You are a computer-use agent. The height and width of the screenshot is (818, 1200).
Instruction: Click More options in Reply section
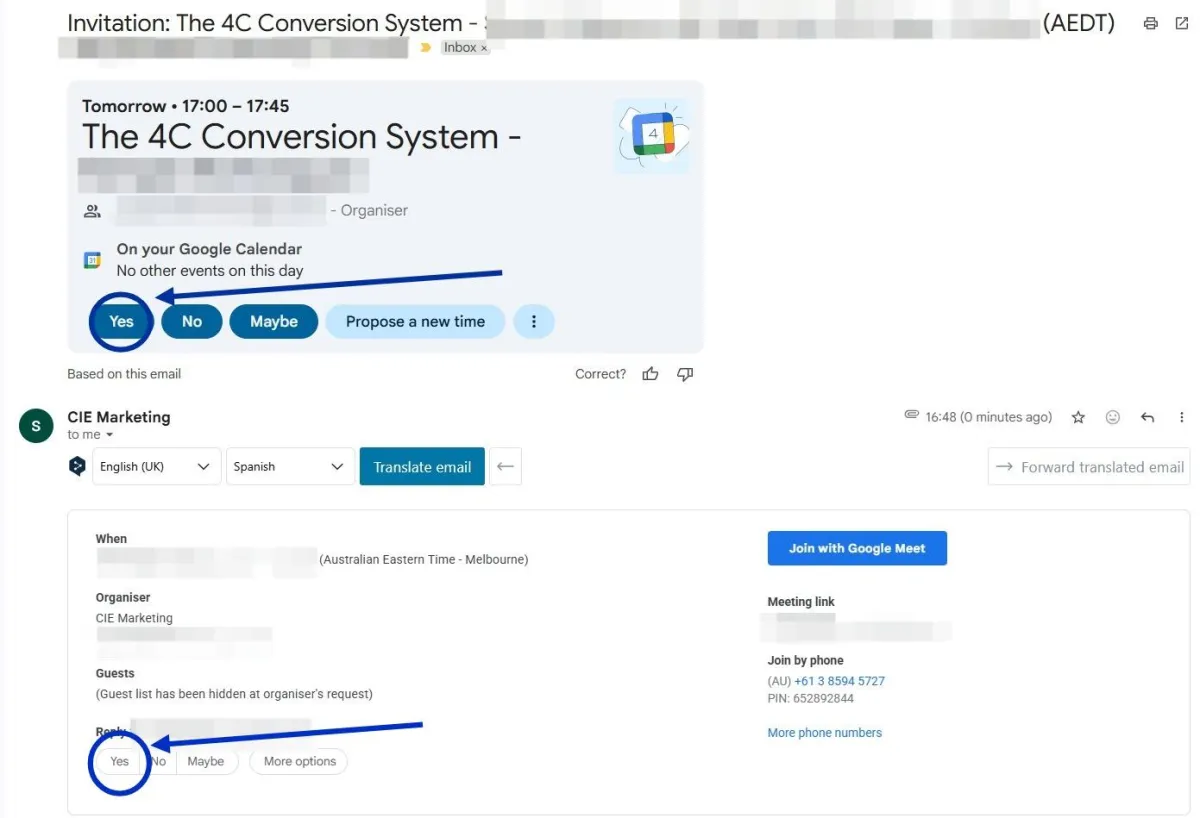300,761
